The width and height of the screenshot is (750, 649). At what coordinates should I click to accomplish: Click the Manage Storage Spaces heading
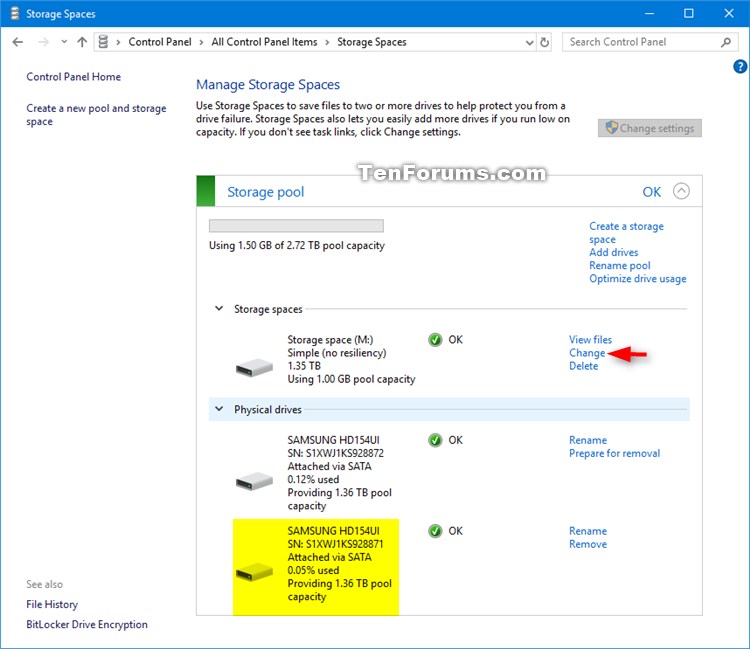click(x=268, y=85)
